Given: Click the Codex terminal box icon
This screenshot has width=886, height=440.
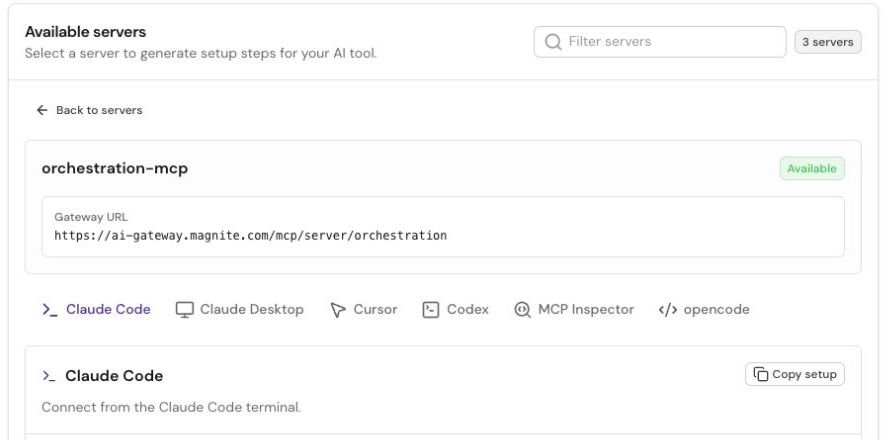Looking at the screenshot, I should [x=431, y=310].
